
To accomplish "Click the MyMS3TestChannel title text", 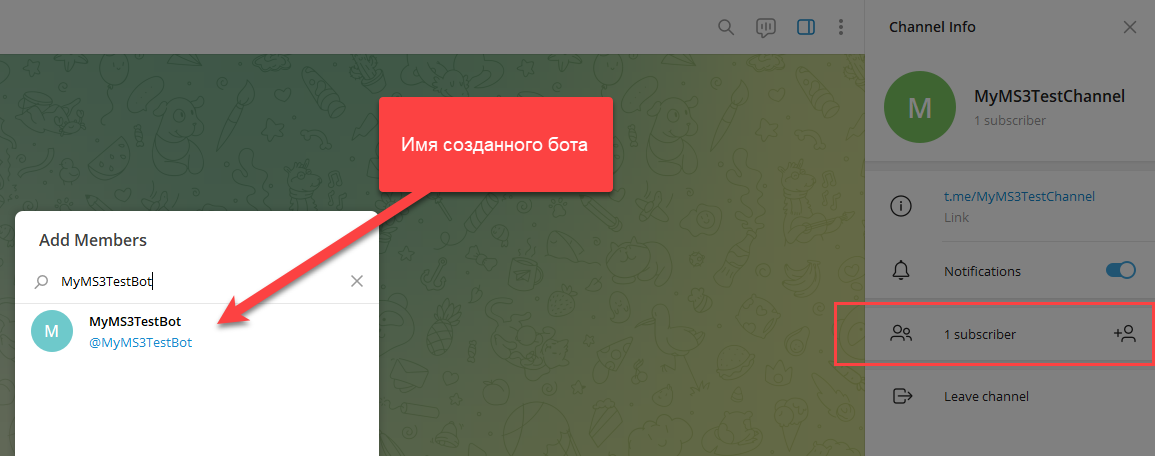I will 1049,97.
